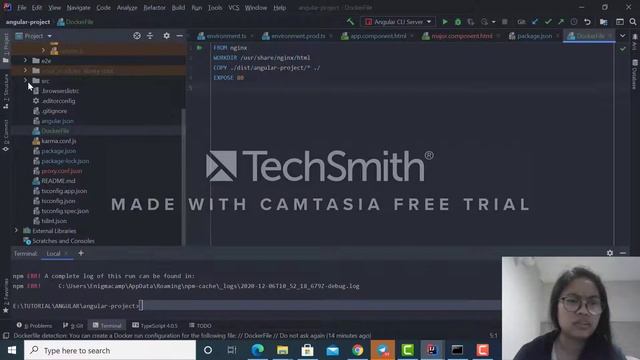Open the Search Everywhere magnifier icon
640x360 pixels.
(633, 22)
